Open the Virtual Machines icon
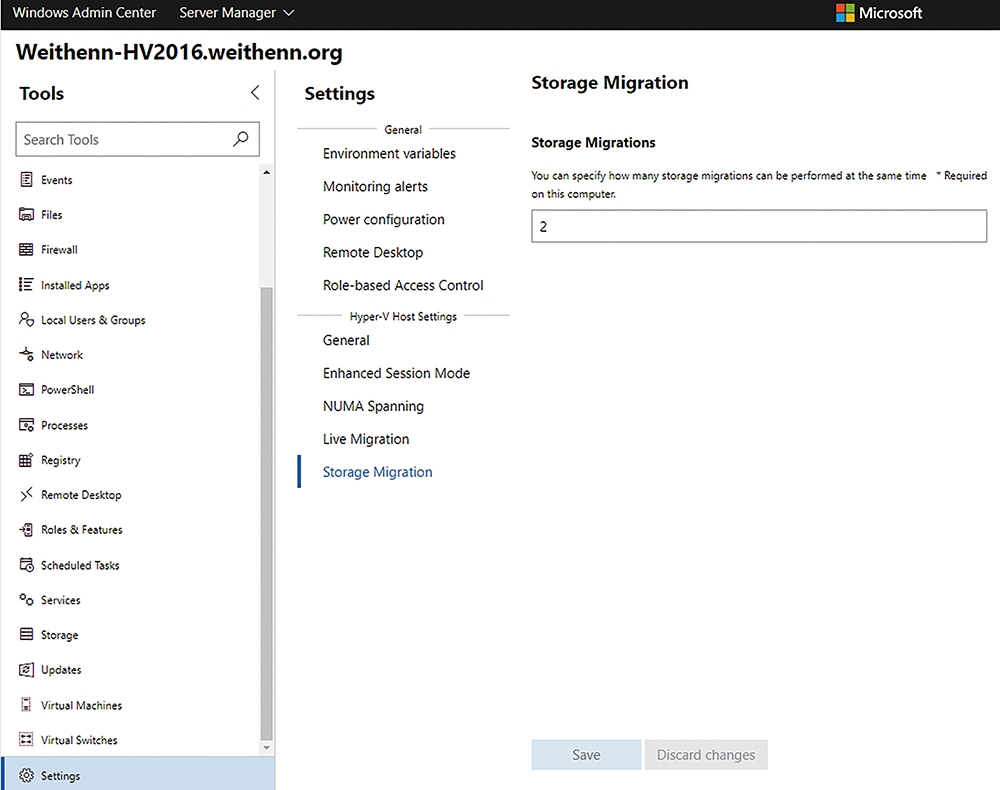The image size is (1000, 790). click(26, 704)
